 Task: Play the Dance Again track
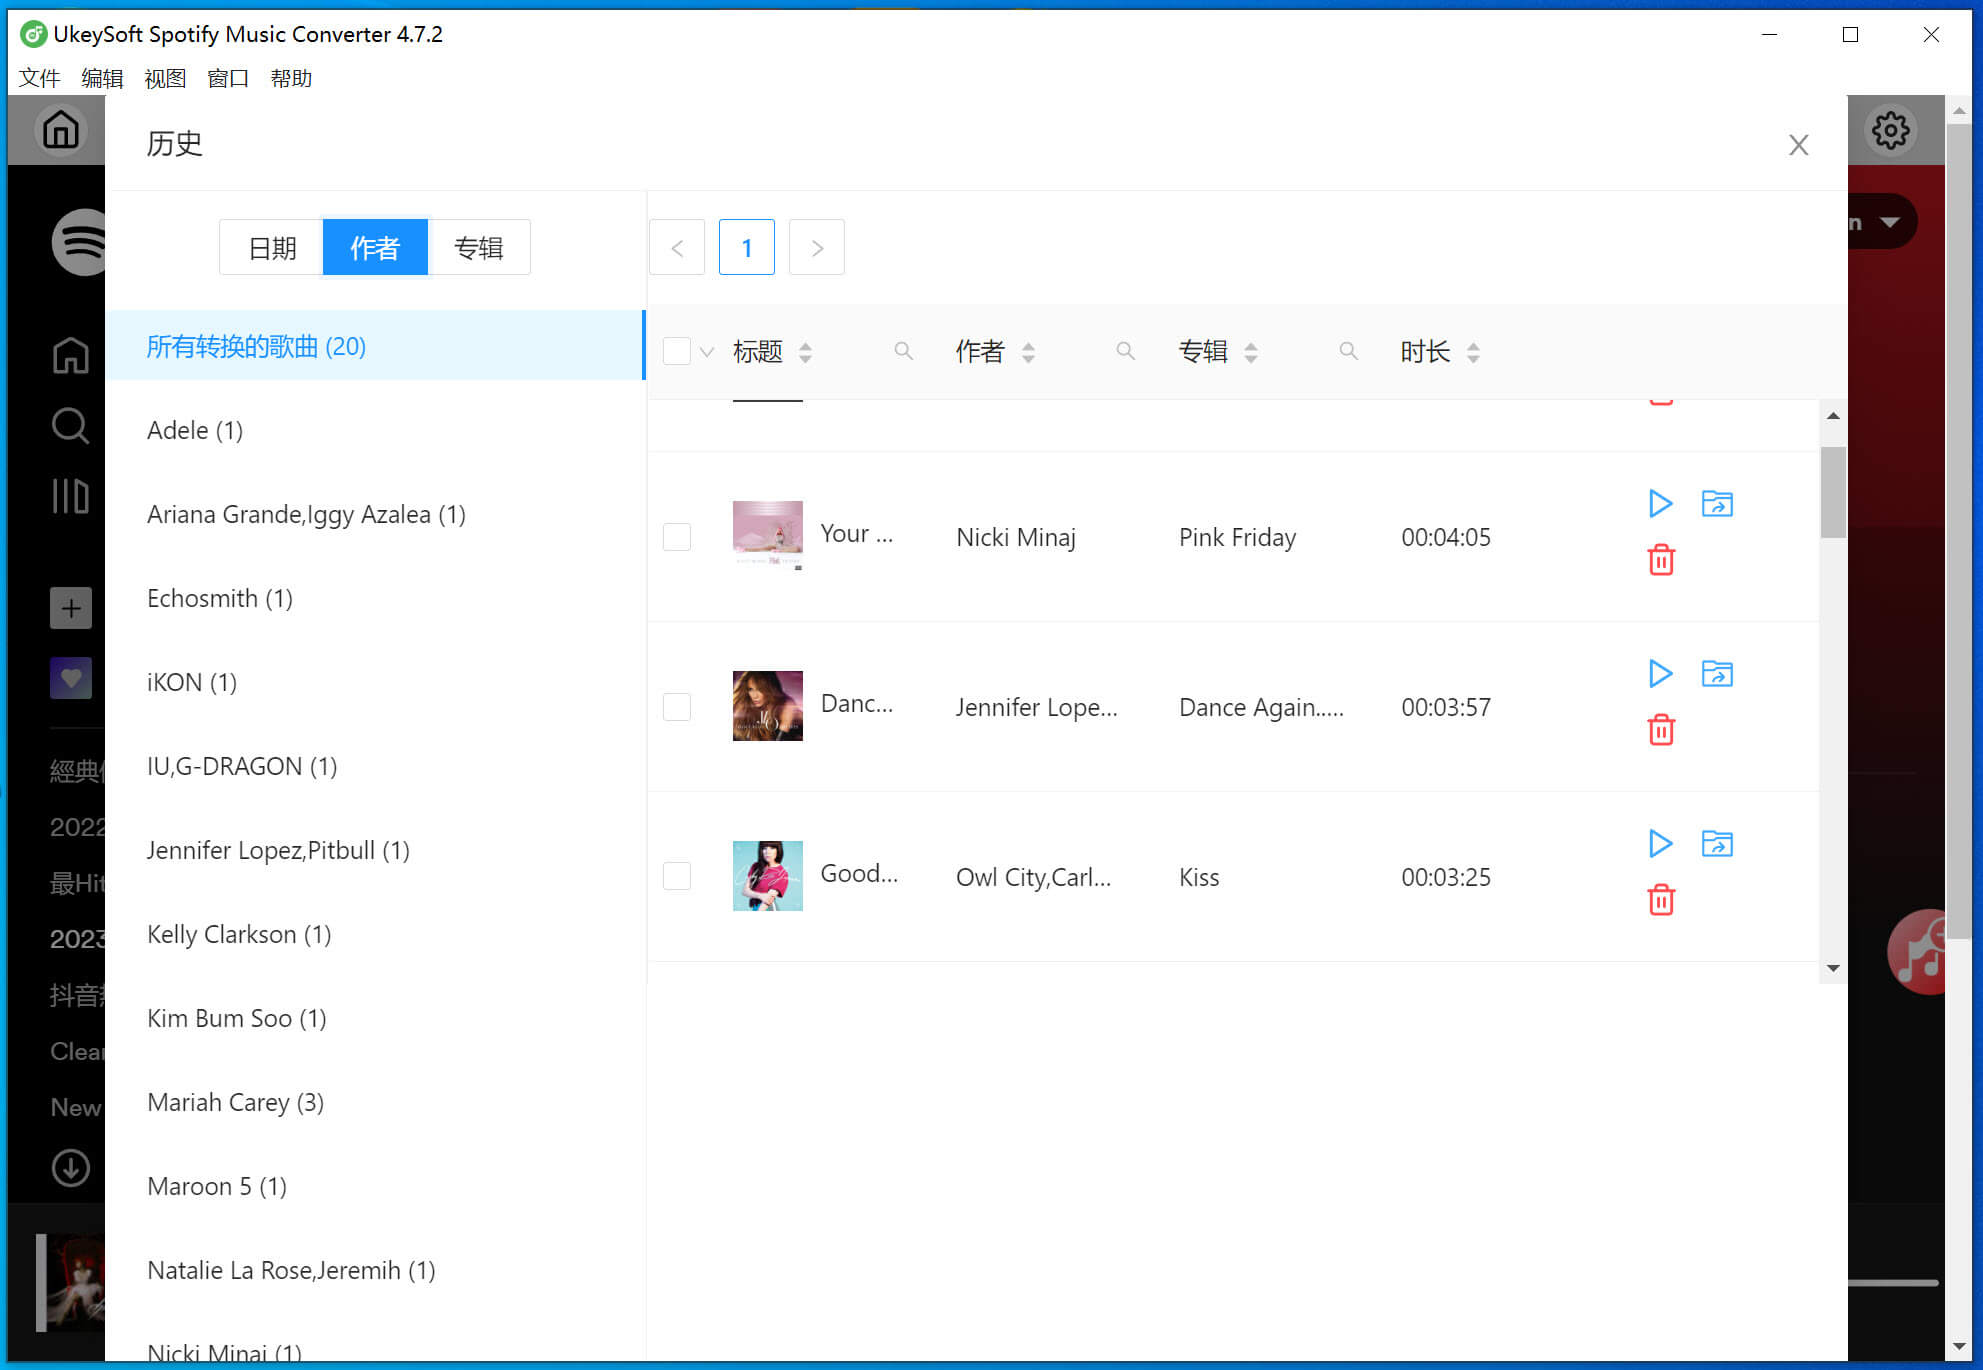pos(1660,673)
